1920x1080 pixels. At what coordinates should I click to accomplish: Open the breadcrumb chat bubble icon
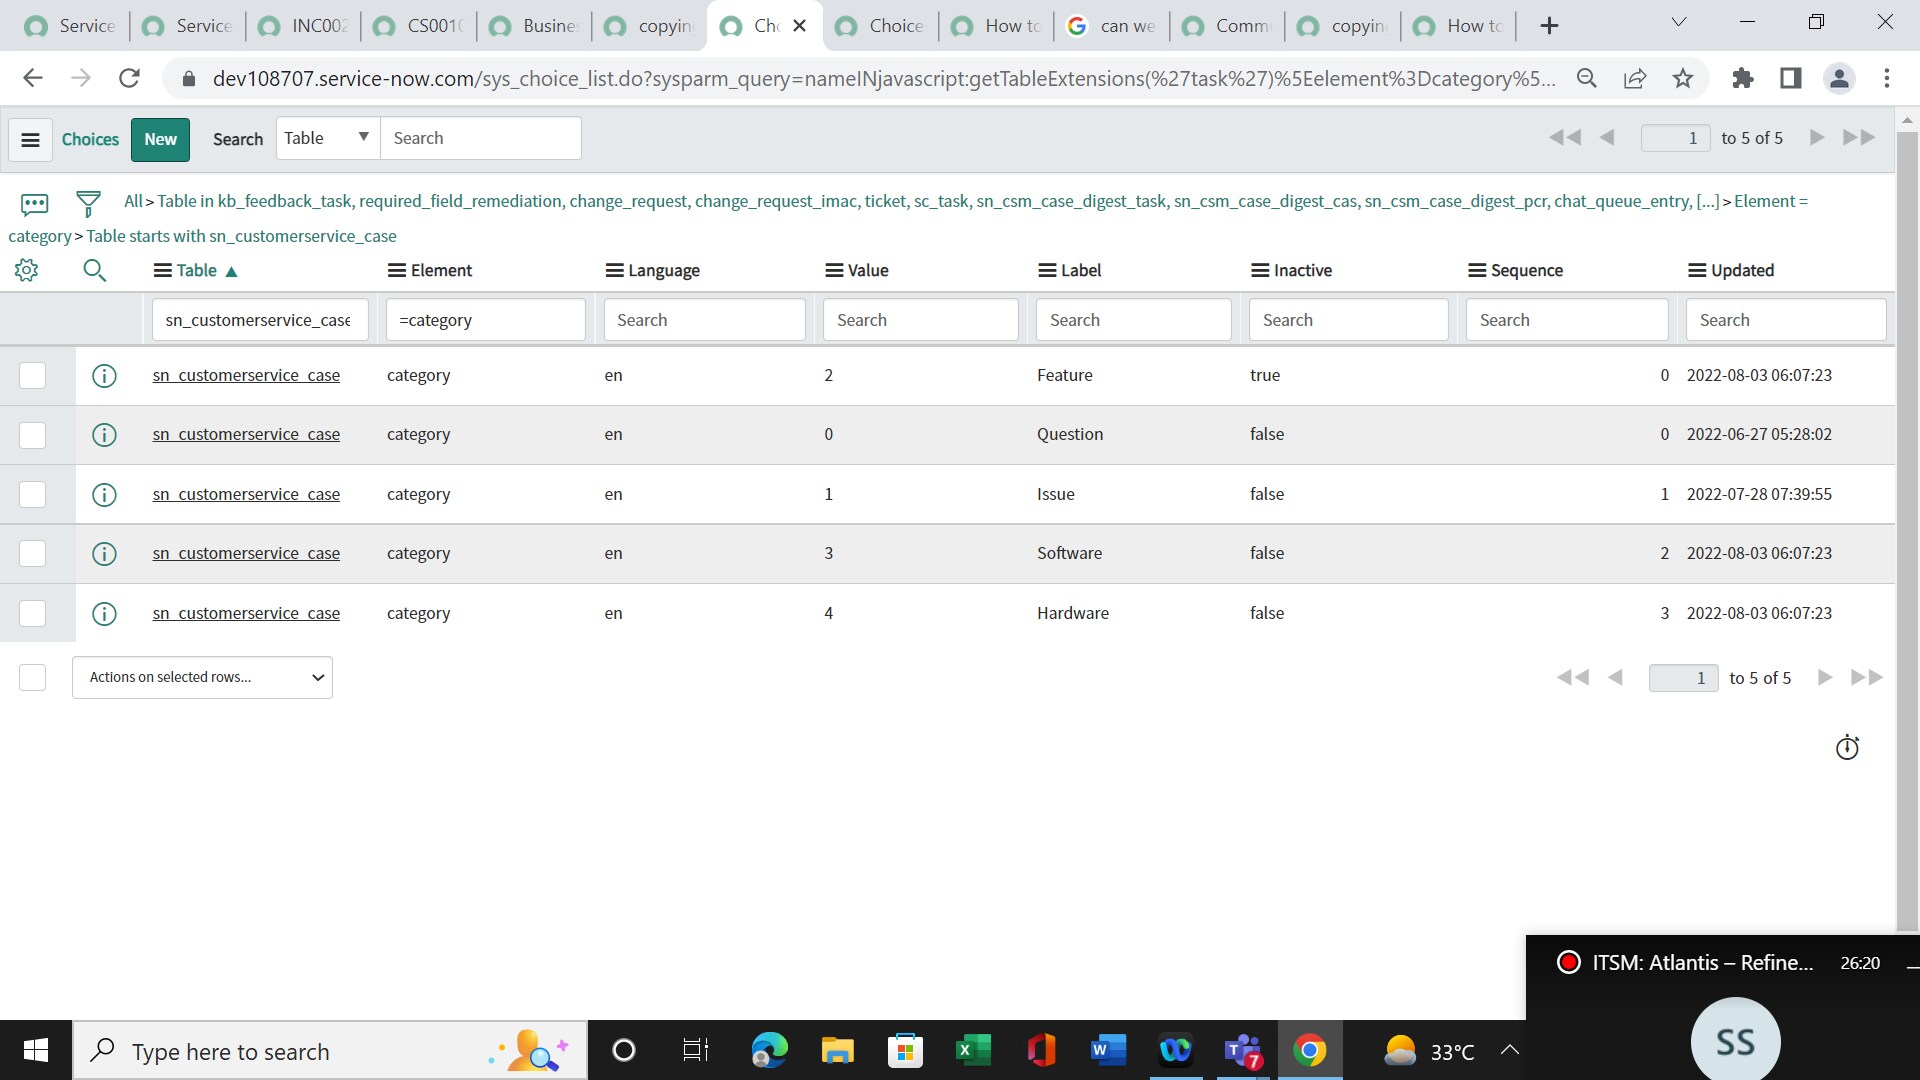click(34, 203)
